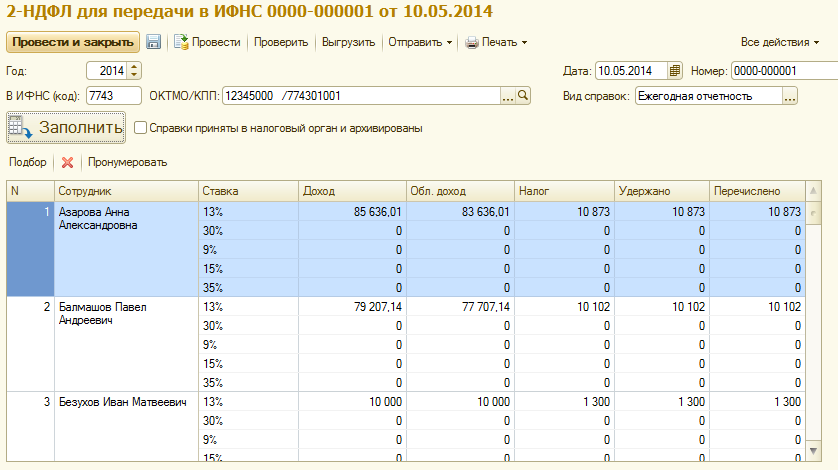This screenshot has width=838, height=470.
Task: Click the Ставка column header
Action: 248,191
